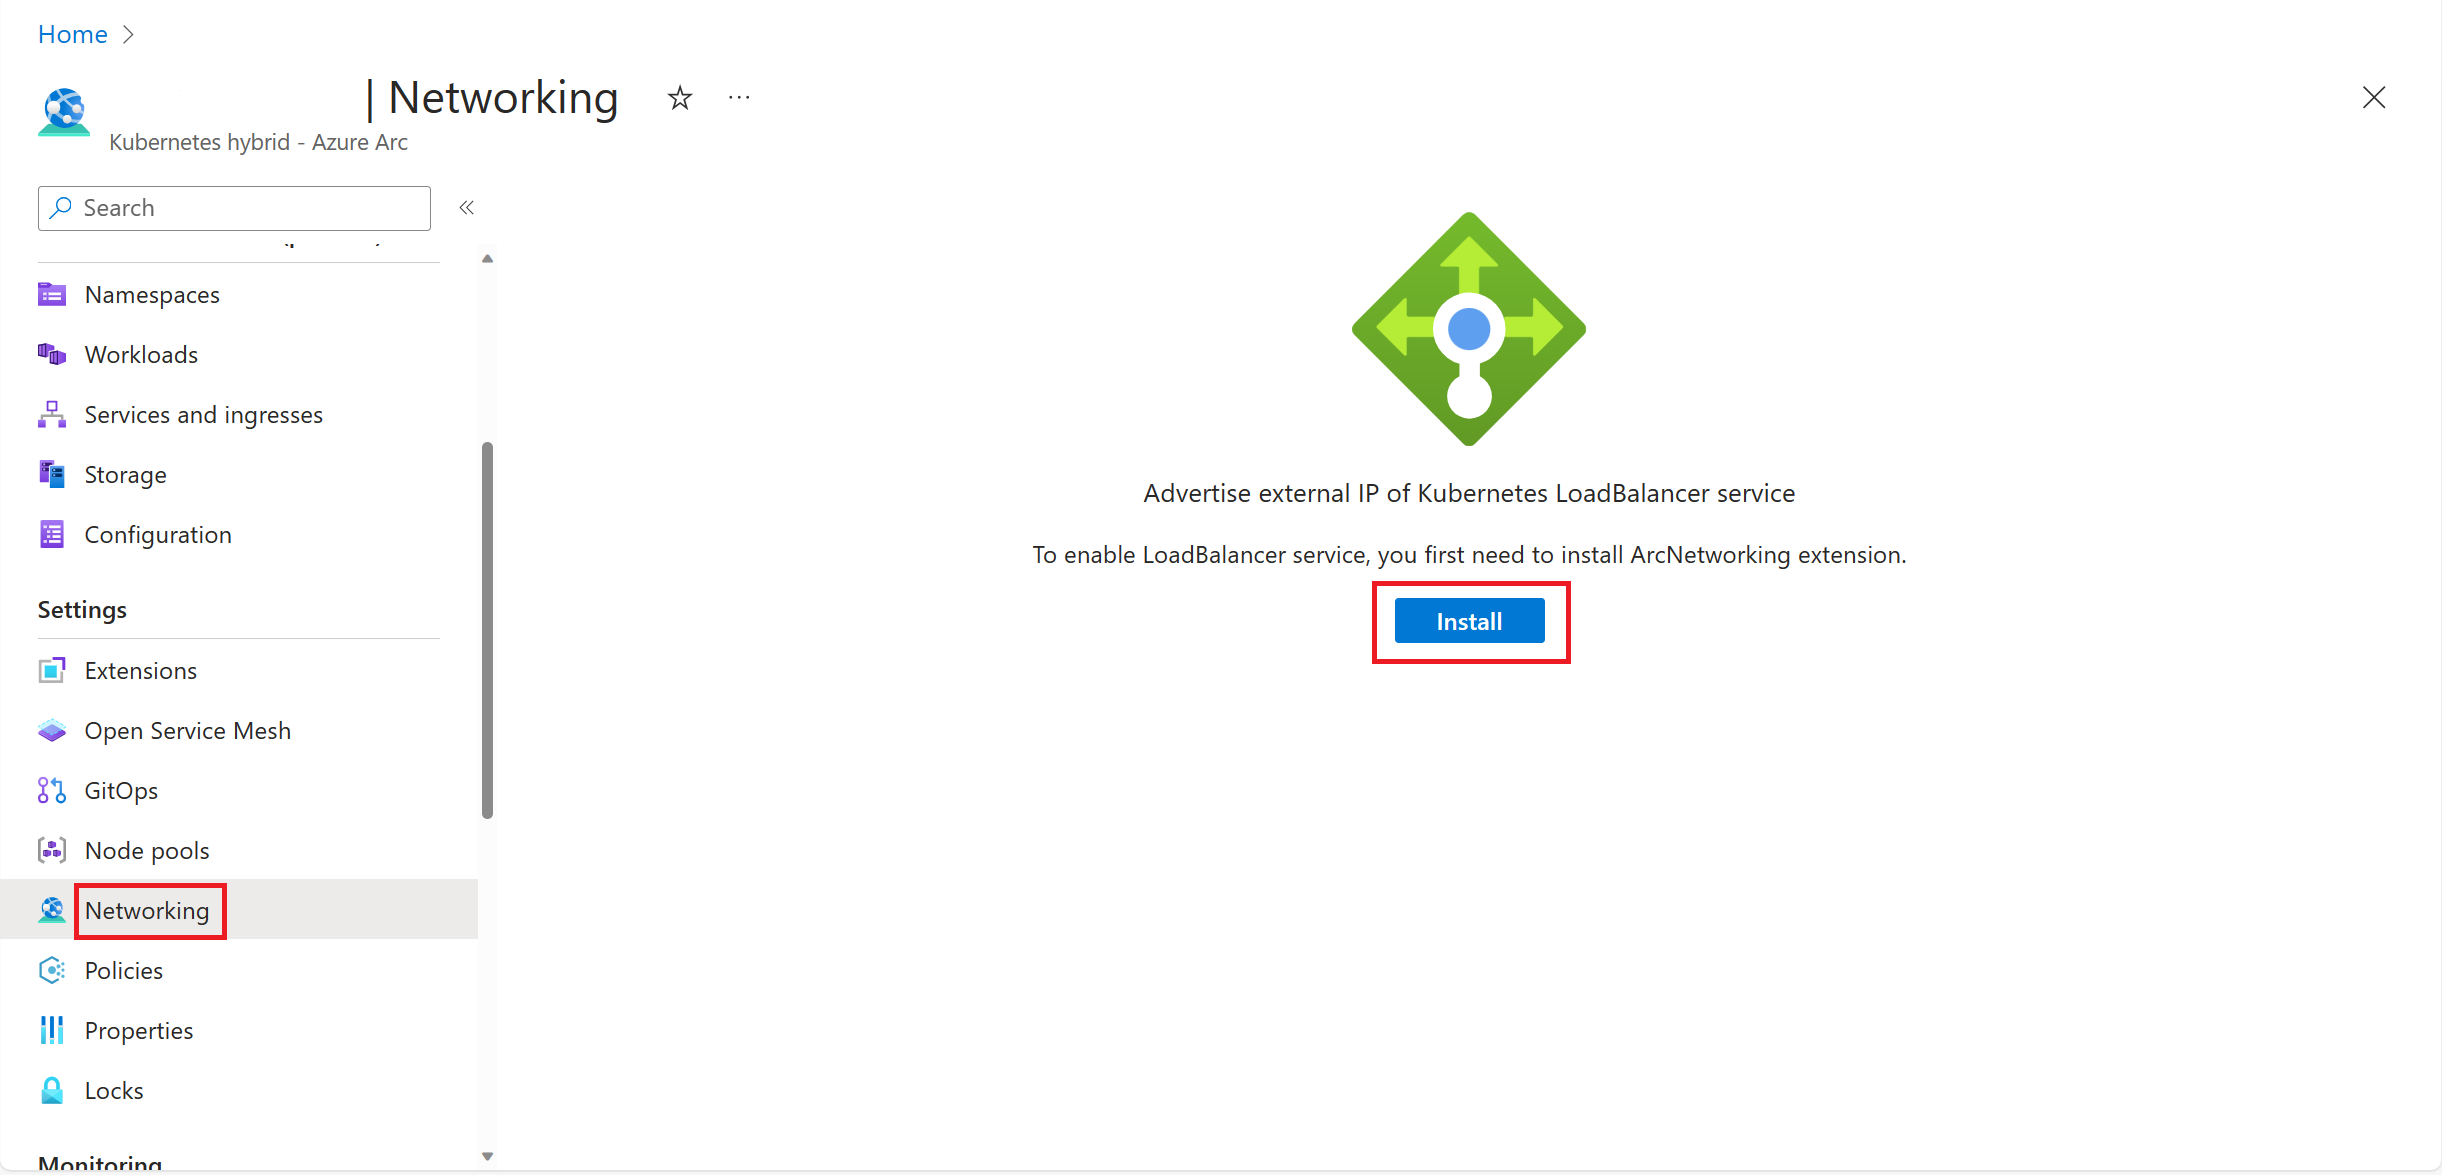The image size is (2442, 1175).
Task: Click the Locks padlock icon
Action: (x=52, y=1091)
